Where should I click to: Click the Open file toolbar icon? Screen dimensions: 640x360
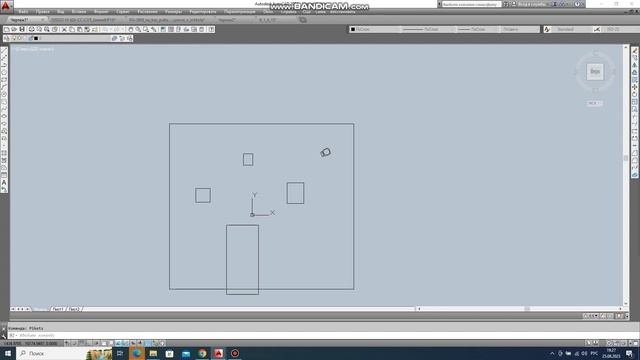click(14, 29)
